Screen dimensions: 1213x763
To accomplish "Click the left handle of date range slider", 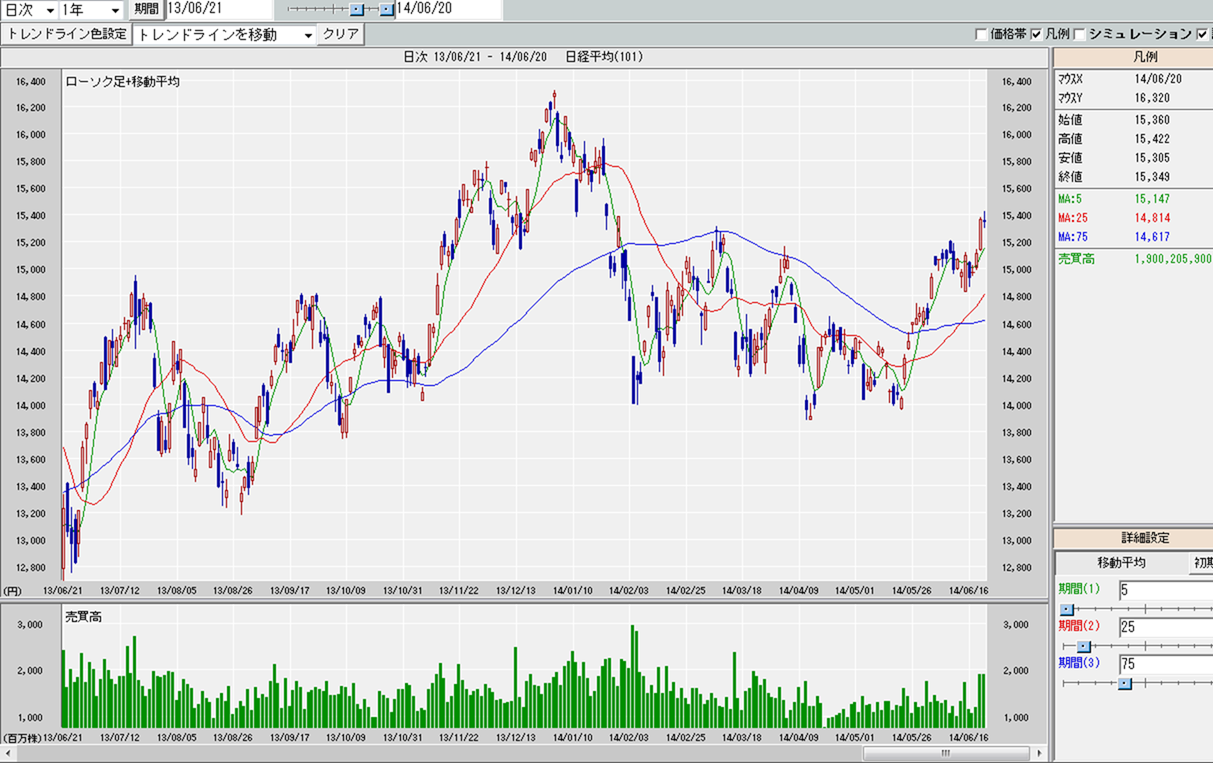I will [357, 10].
